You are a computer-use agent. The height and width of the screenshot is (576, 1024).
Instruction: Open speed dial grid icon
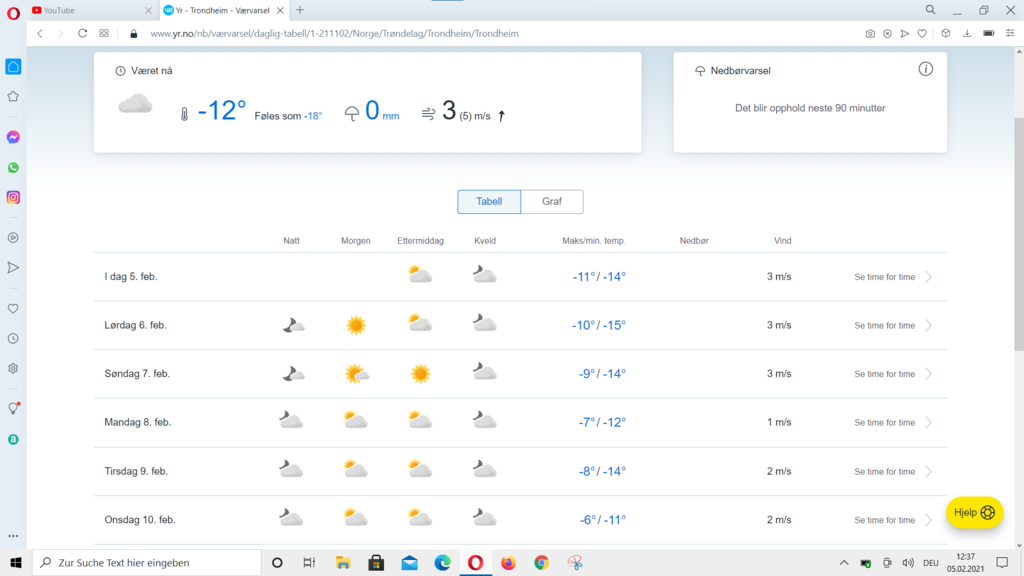104,33
